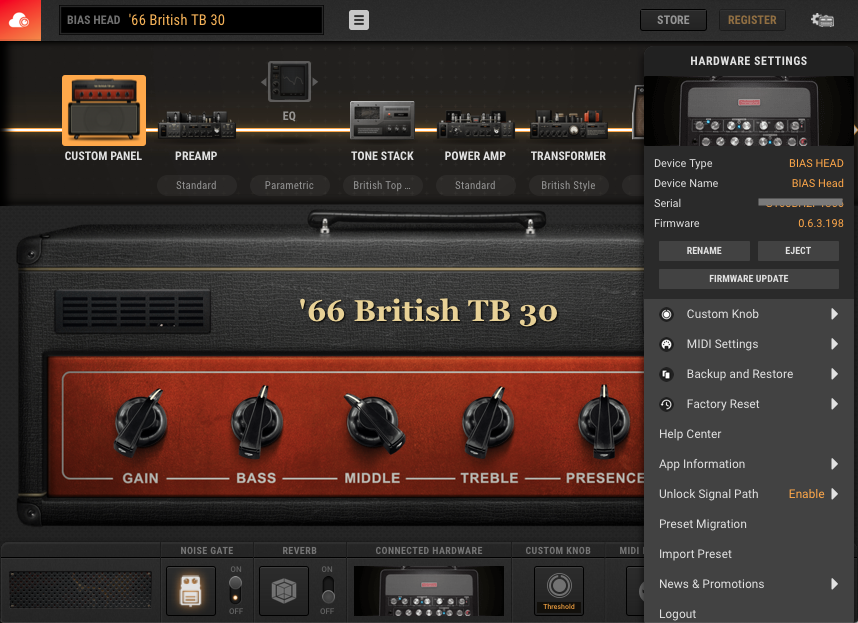Click the Custom Knob Threshold icon
858x623 pixels.
pyautogui.click(x=559, y=591)
